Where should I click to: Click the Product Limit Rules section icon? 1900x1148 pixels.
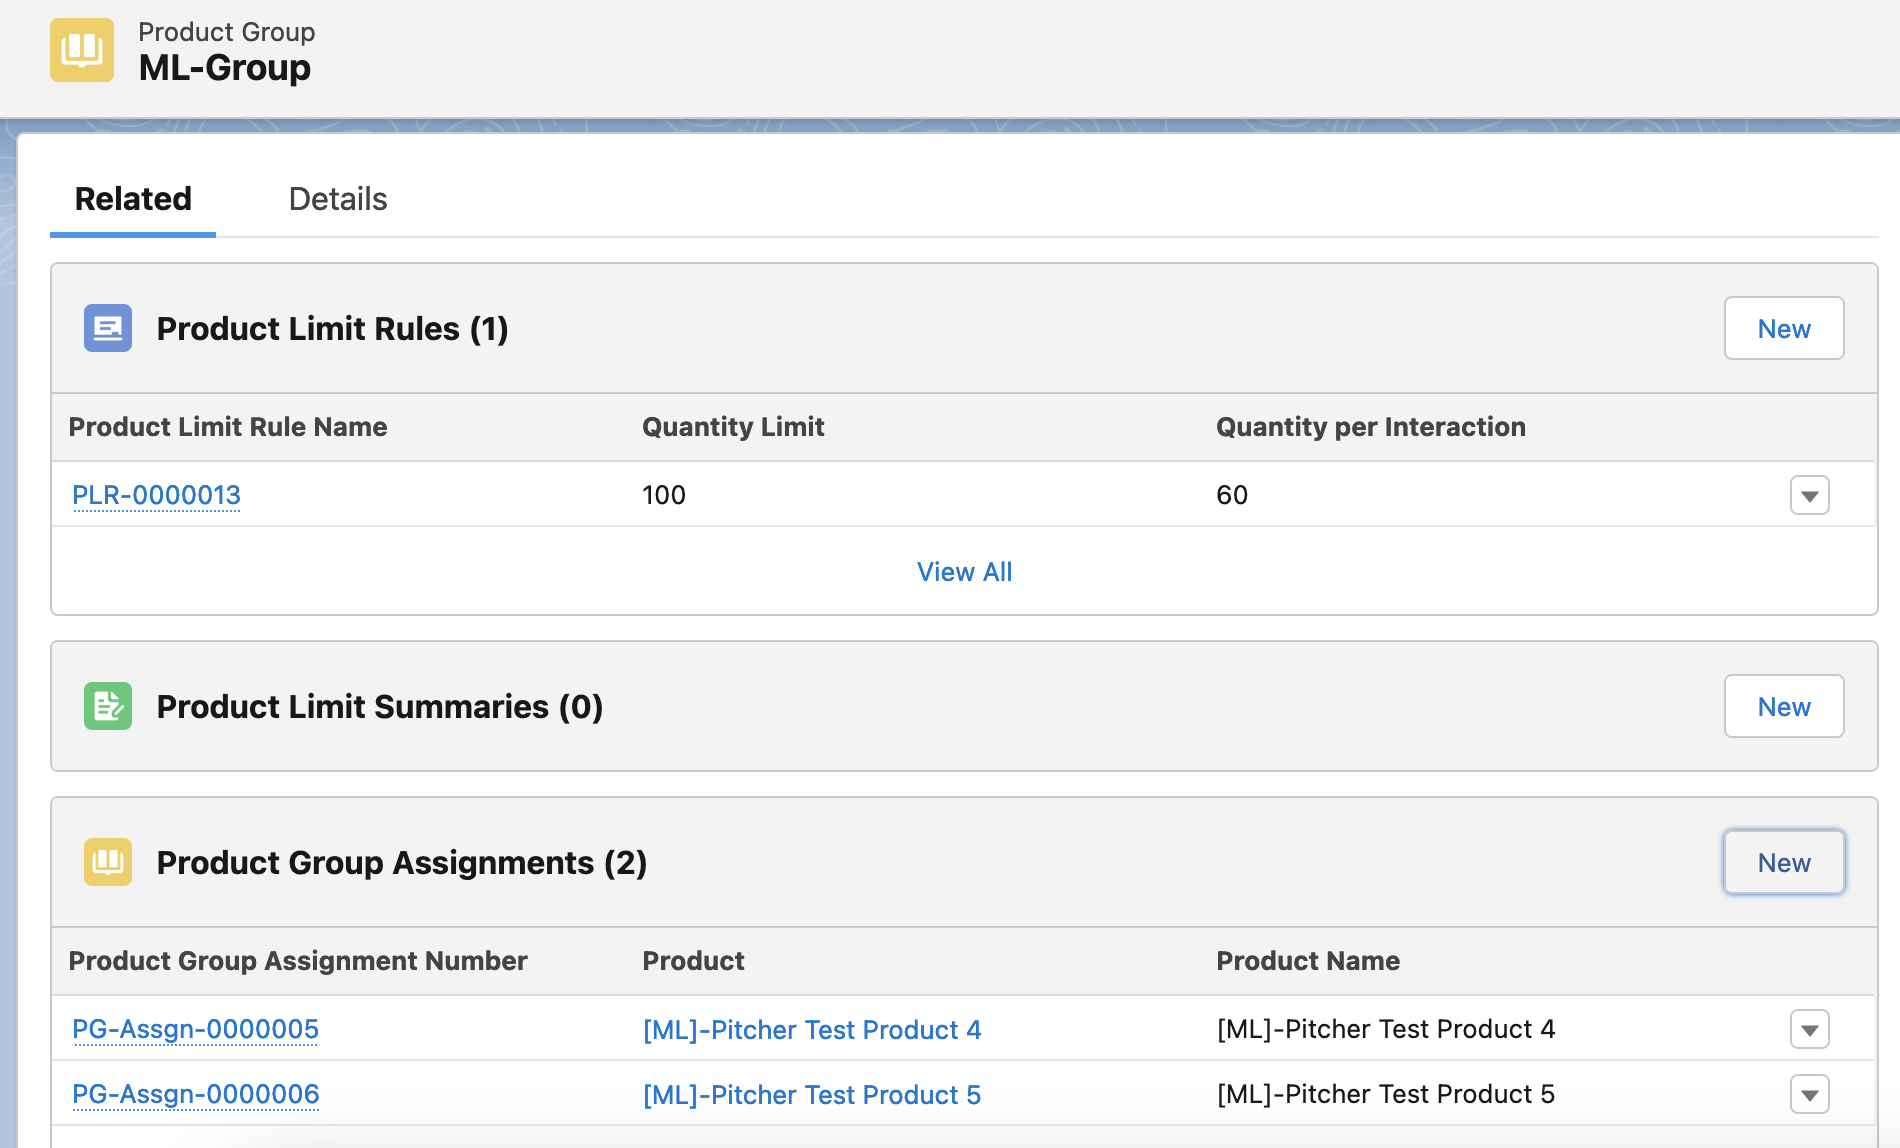point(108,328)
